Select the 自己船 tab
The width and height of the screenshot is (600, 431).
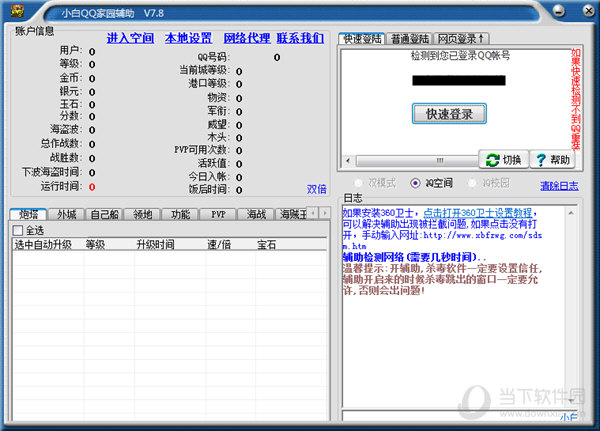pos(104,214)
